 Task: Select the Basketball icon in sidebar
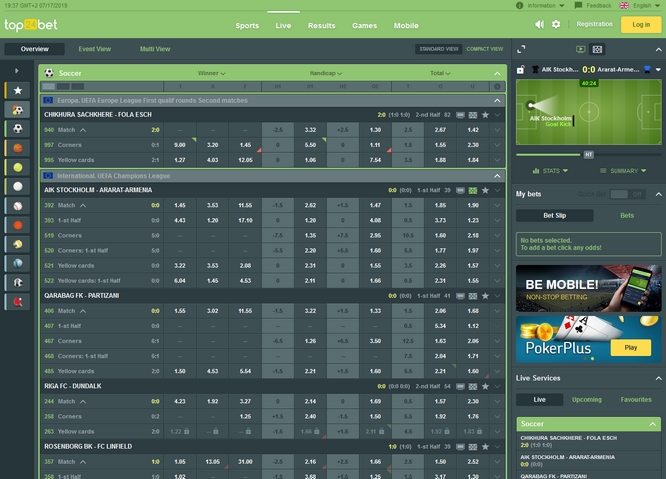[18, 148]
